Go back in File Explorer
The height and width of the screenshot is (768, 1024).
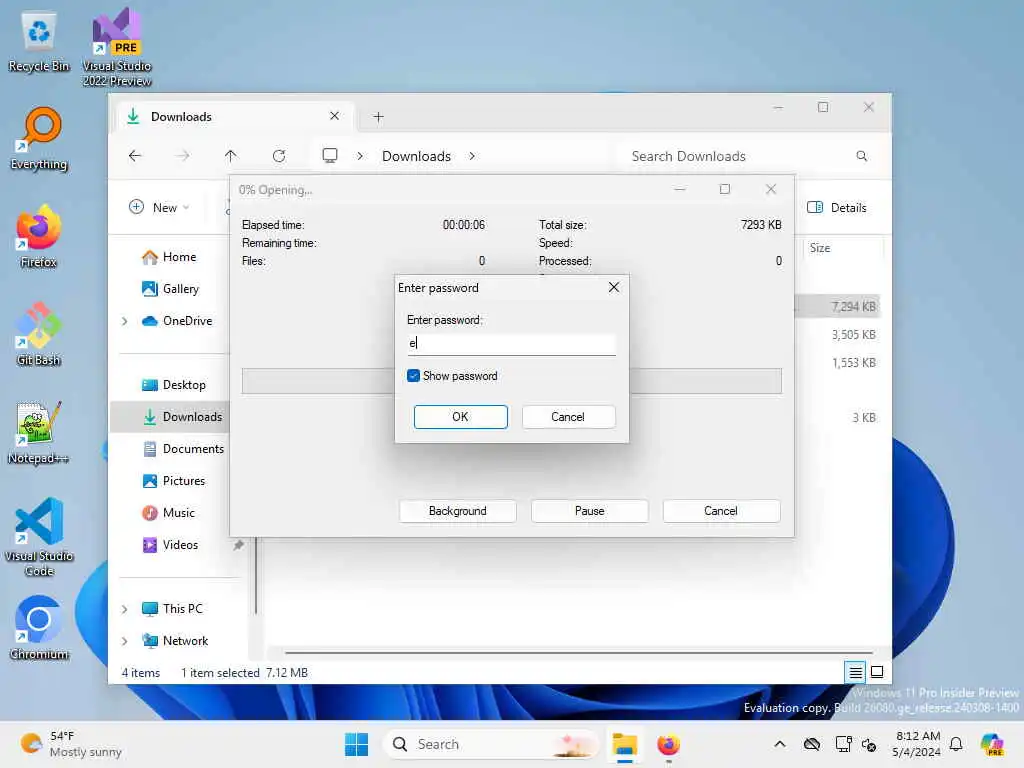tap(135, 156)
